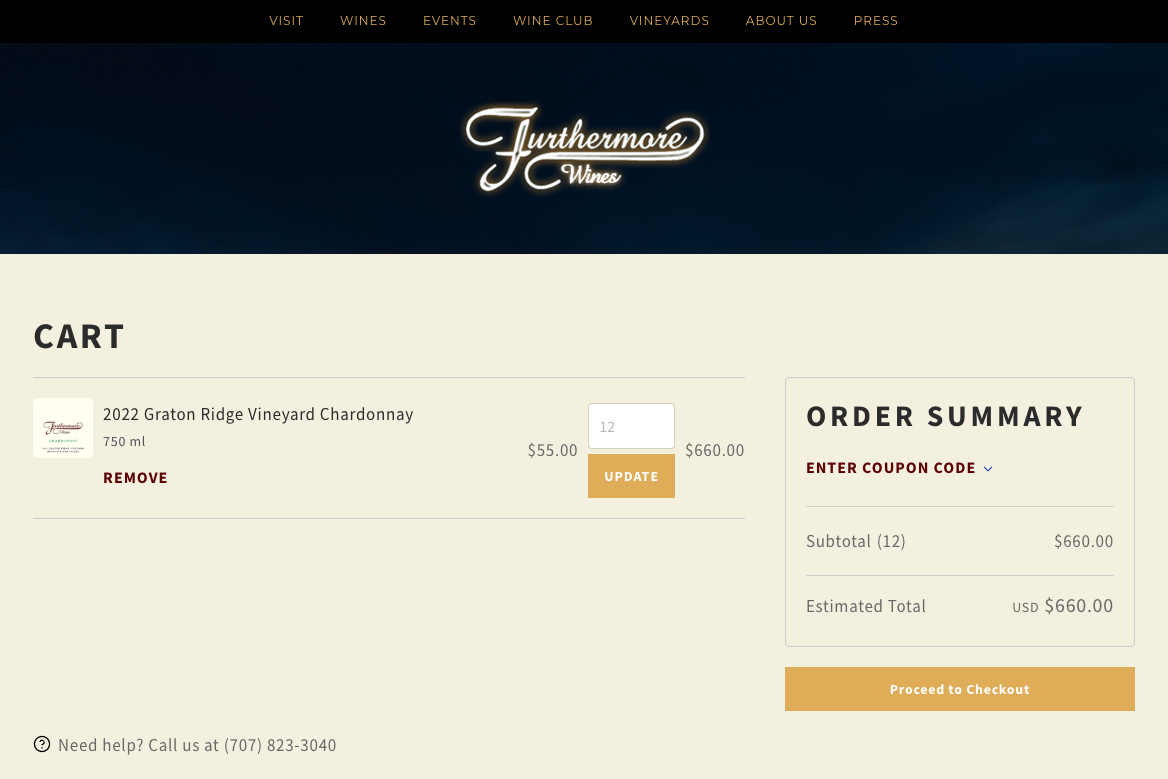Open the Events page
Viewport: 1168px width, 779px height.
pos(450,21)
